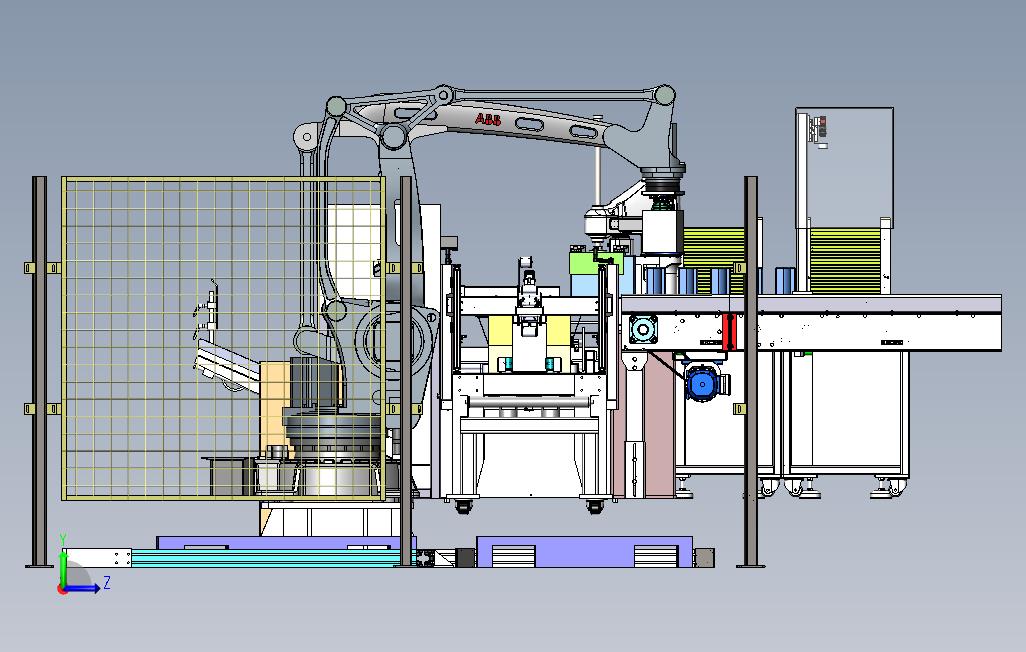Select the yellow safety fence mesh panel

point(222,338)
